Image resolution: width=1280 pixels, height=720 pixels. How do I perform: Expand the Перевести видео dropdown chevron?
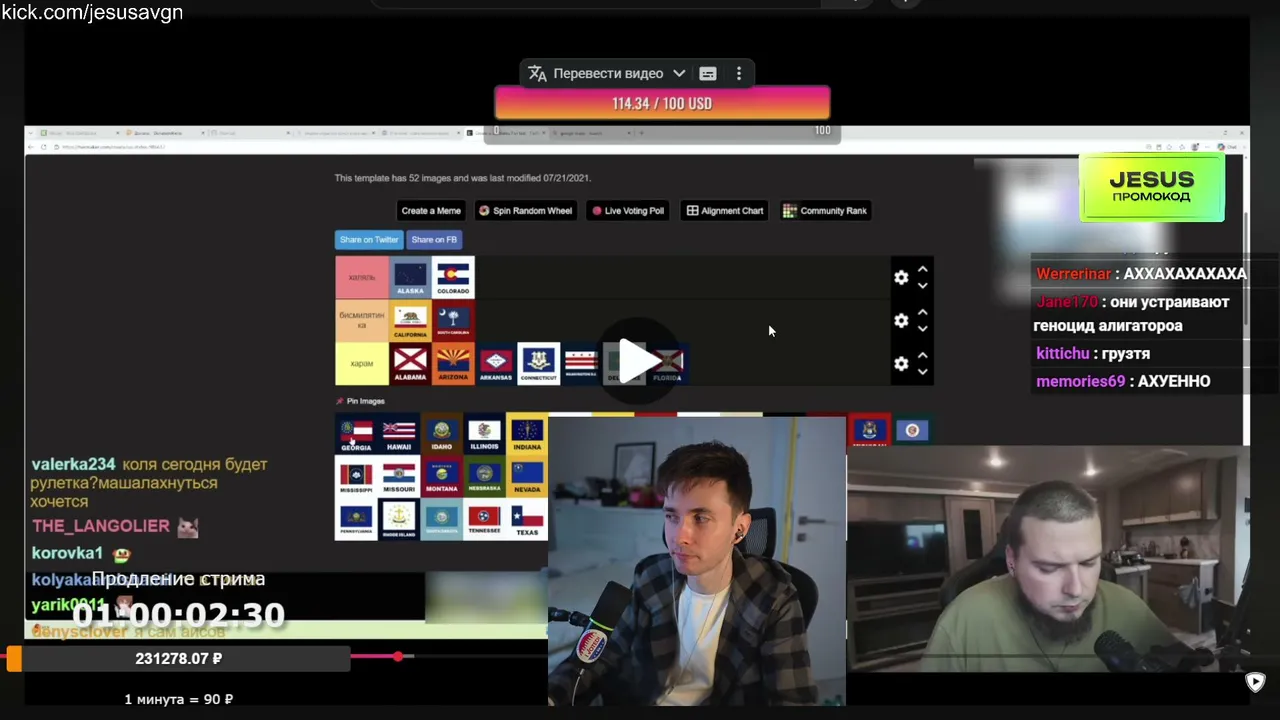[679, 73]
